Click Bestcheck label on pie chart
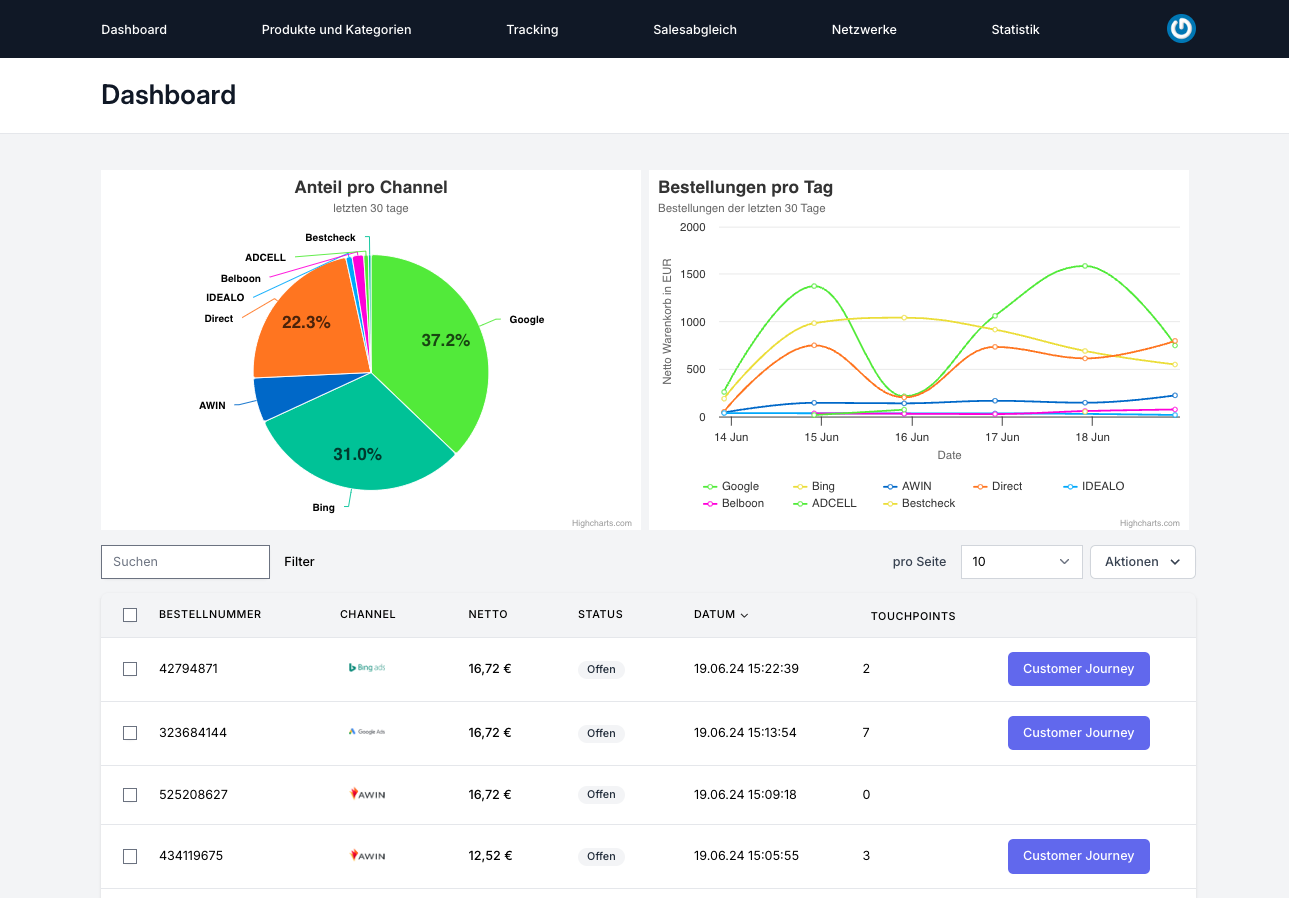Viewport: 1289px width, 898px height. 330,238
